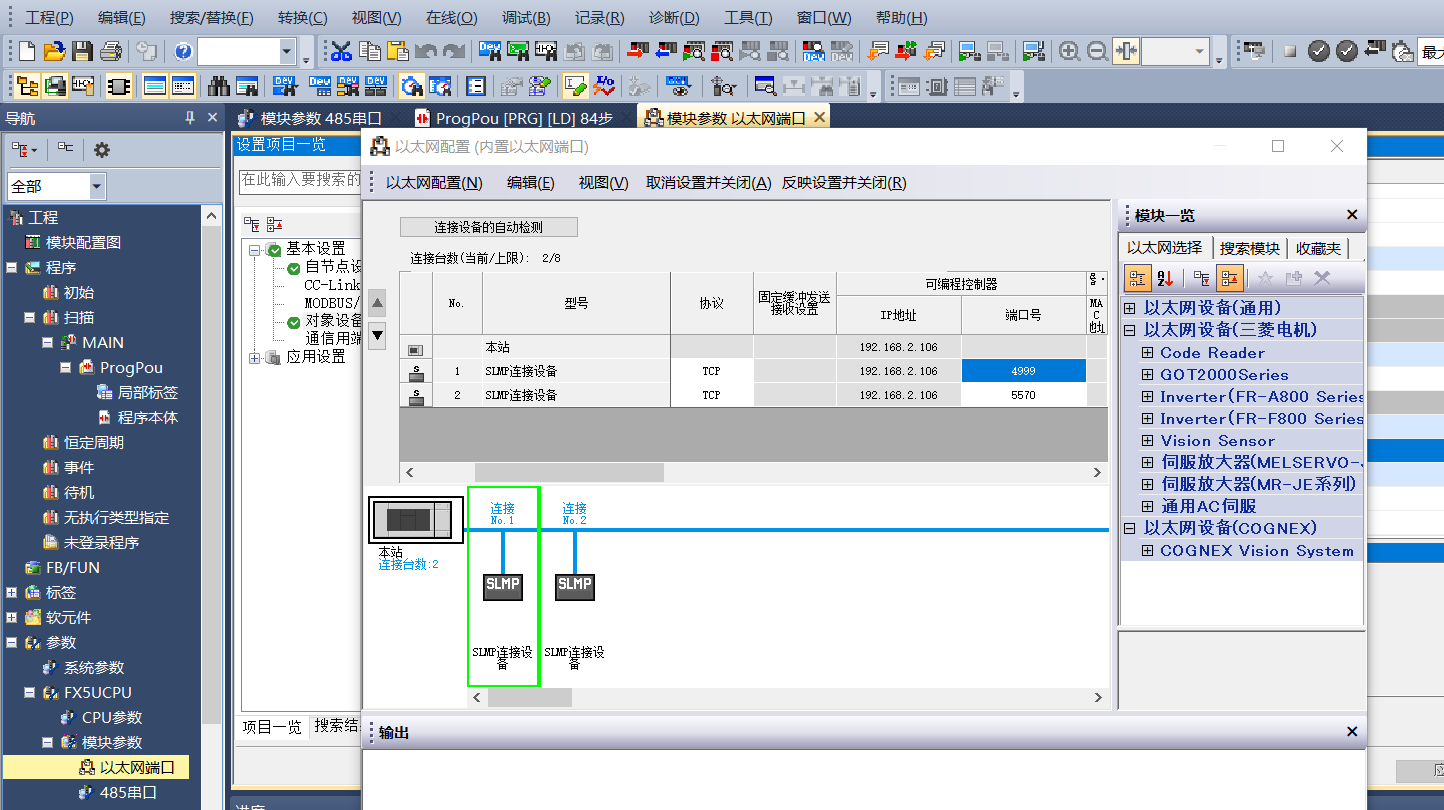
Task: Click the Cut scissors icon
Action: [341, 52]
